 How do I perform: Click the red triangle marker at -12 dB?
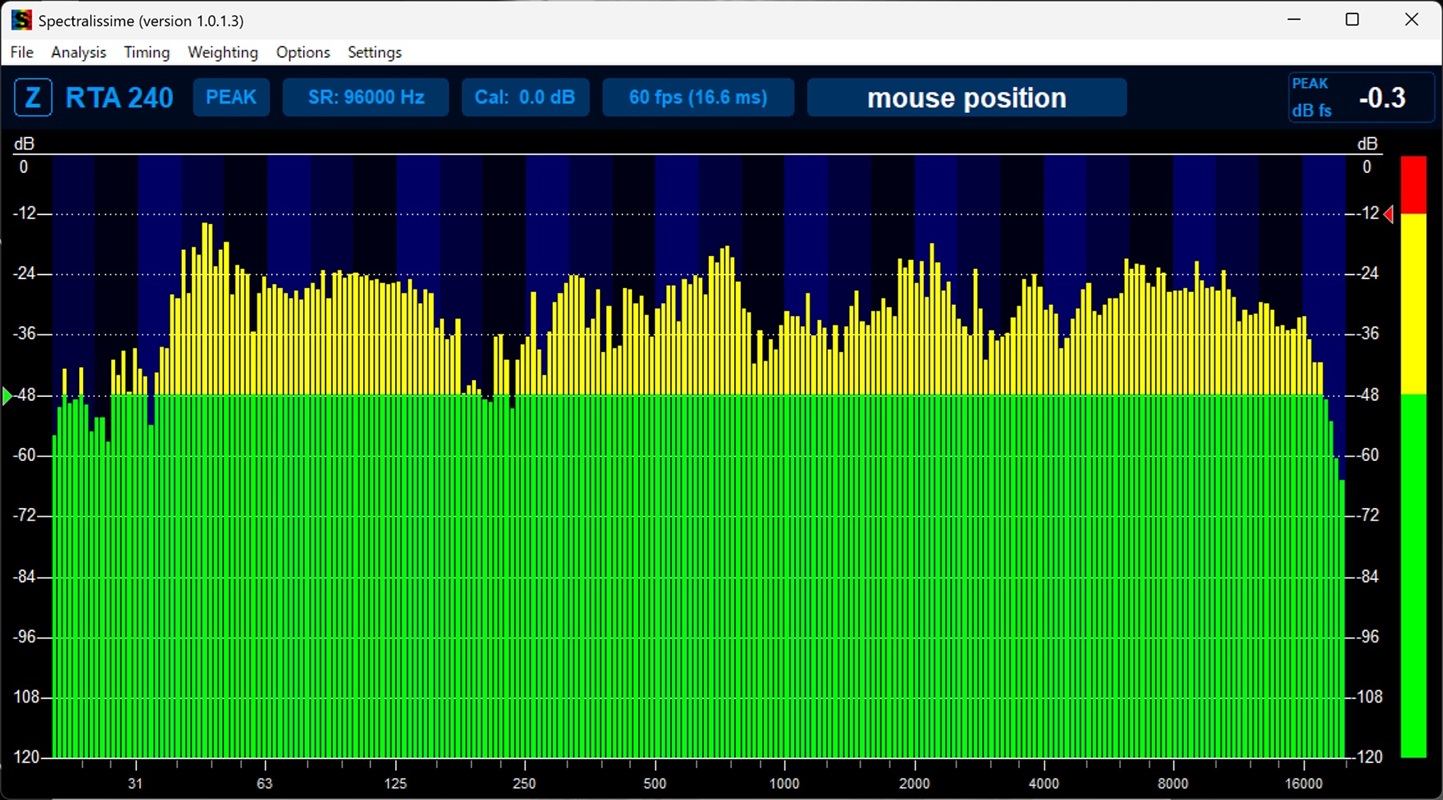click(x=1388, y=214)
